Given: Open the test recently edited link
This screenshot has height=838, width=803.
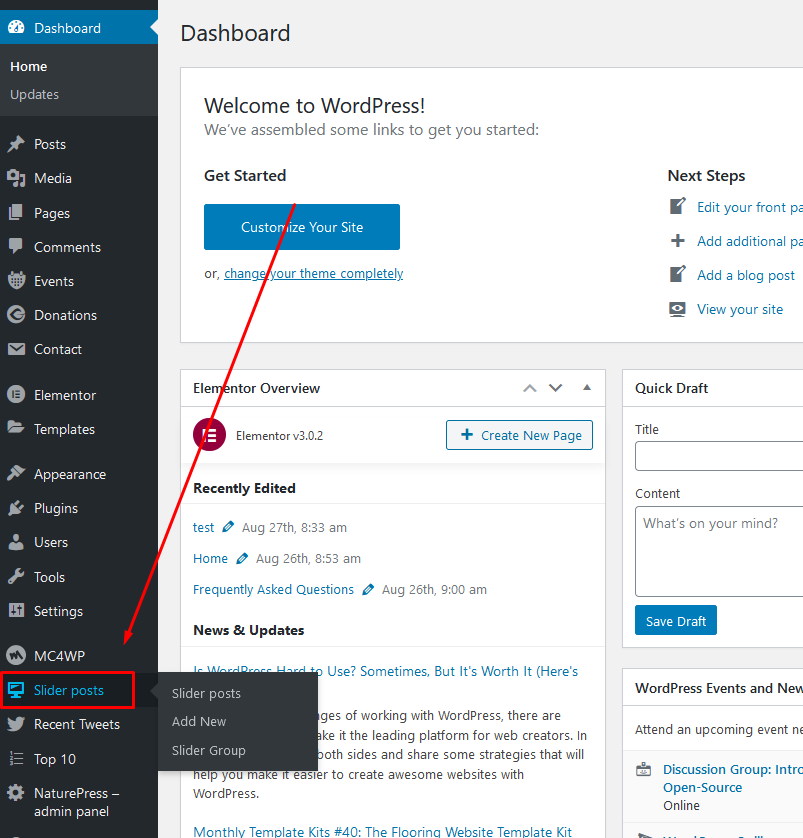Looking at the screenshot, I should [x=203, y=527].
